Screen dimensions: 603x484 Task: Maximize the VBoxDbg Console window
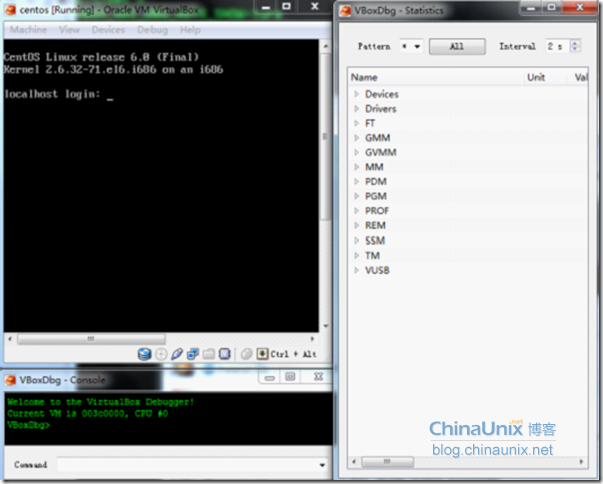tap(290, 377)
